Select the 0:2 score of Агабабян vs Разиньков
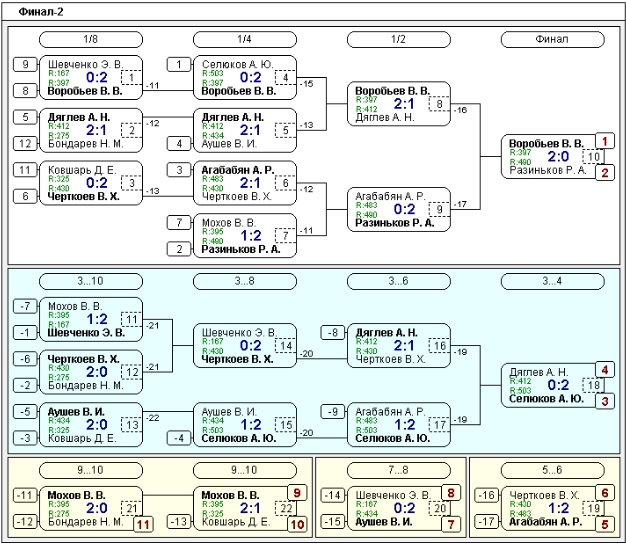Viewport: 626px width, 544px height. tap(404, 209)
